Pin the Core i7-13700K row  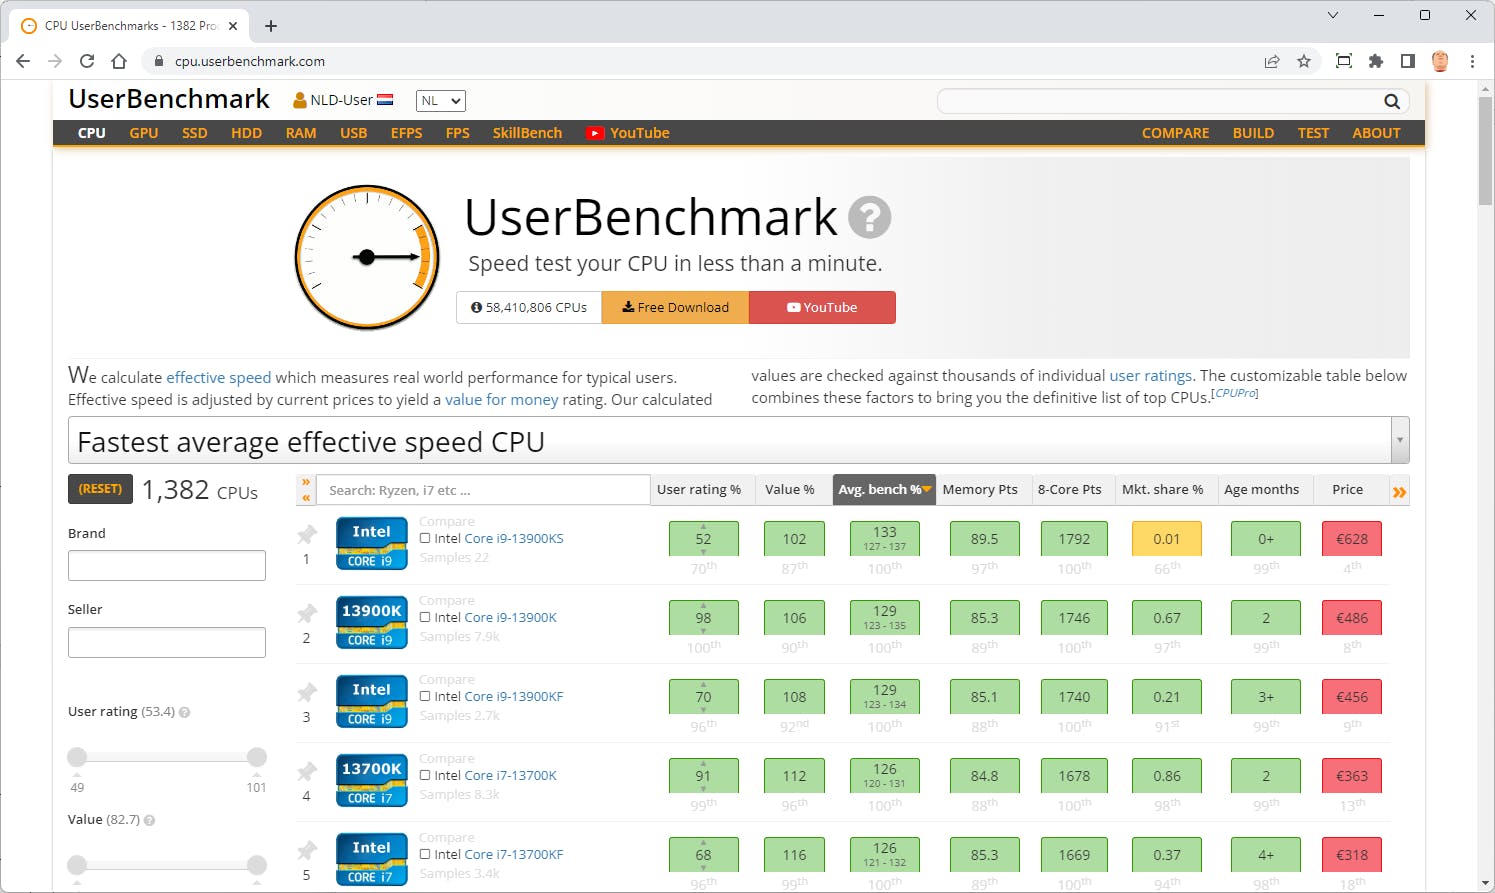pyautogui.click(x=307, y=772)
